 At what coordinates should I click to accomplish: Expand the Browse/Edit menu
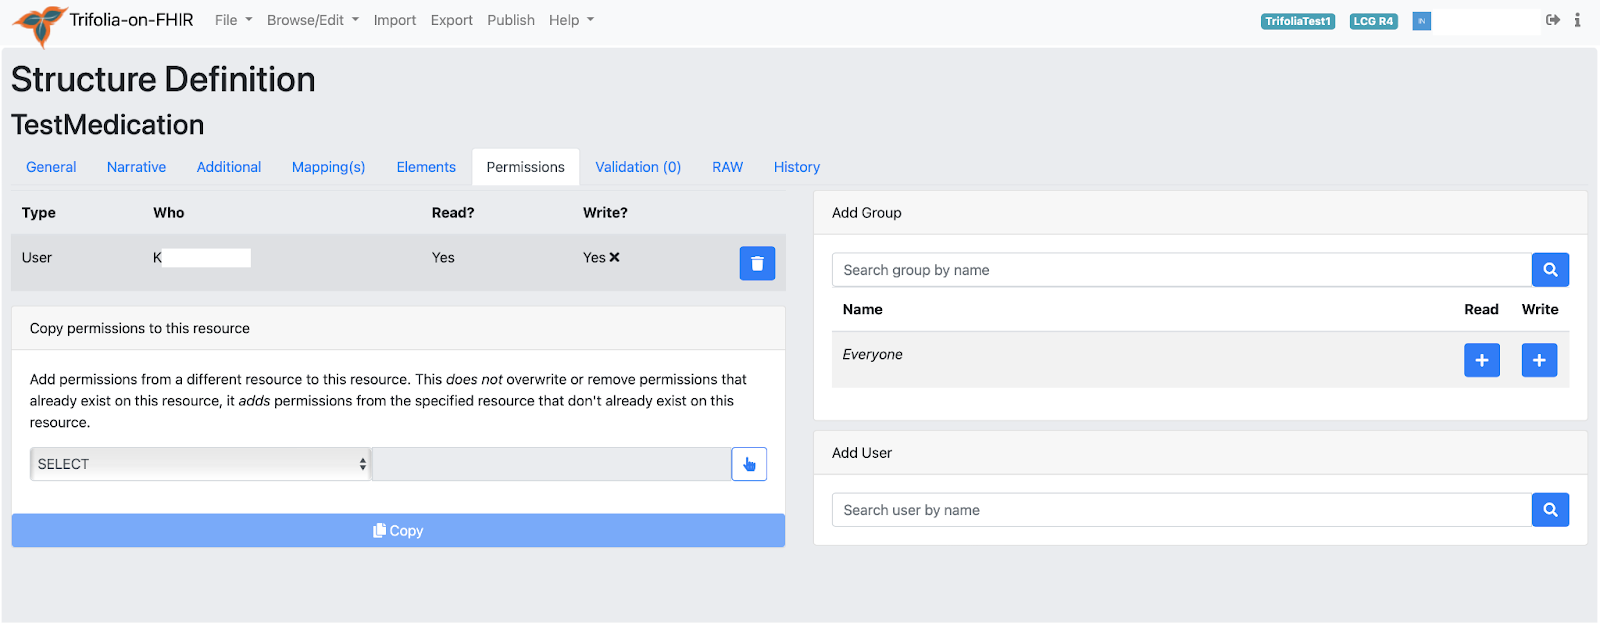coord(312,20)
